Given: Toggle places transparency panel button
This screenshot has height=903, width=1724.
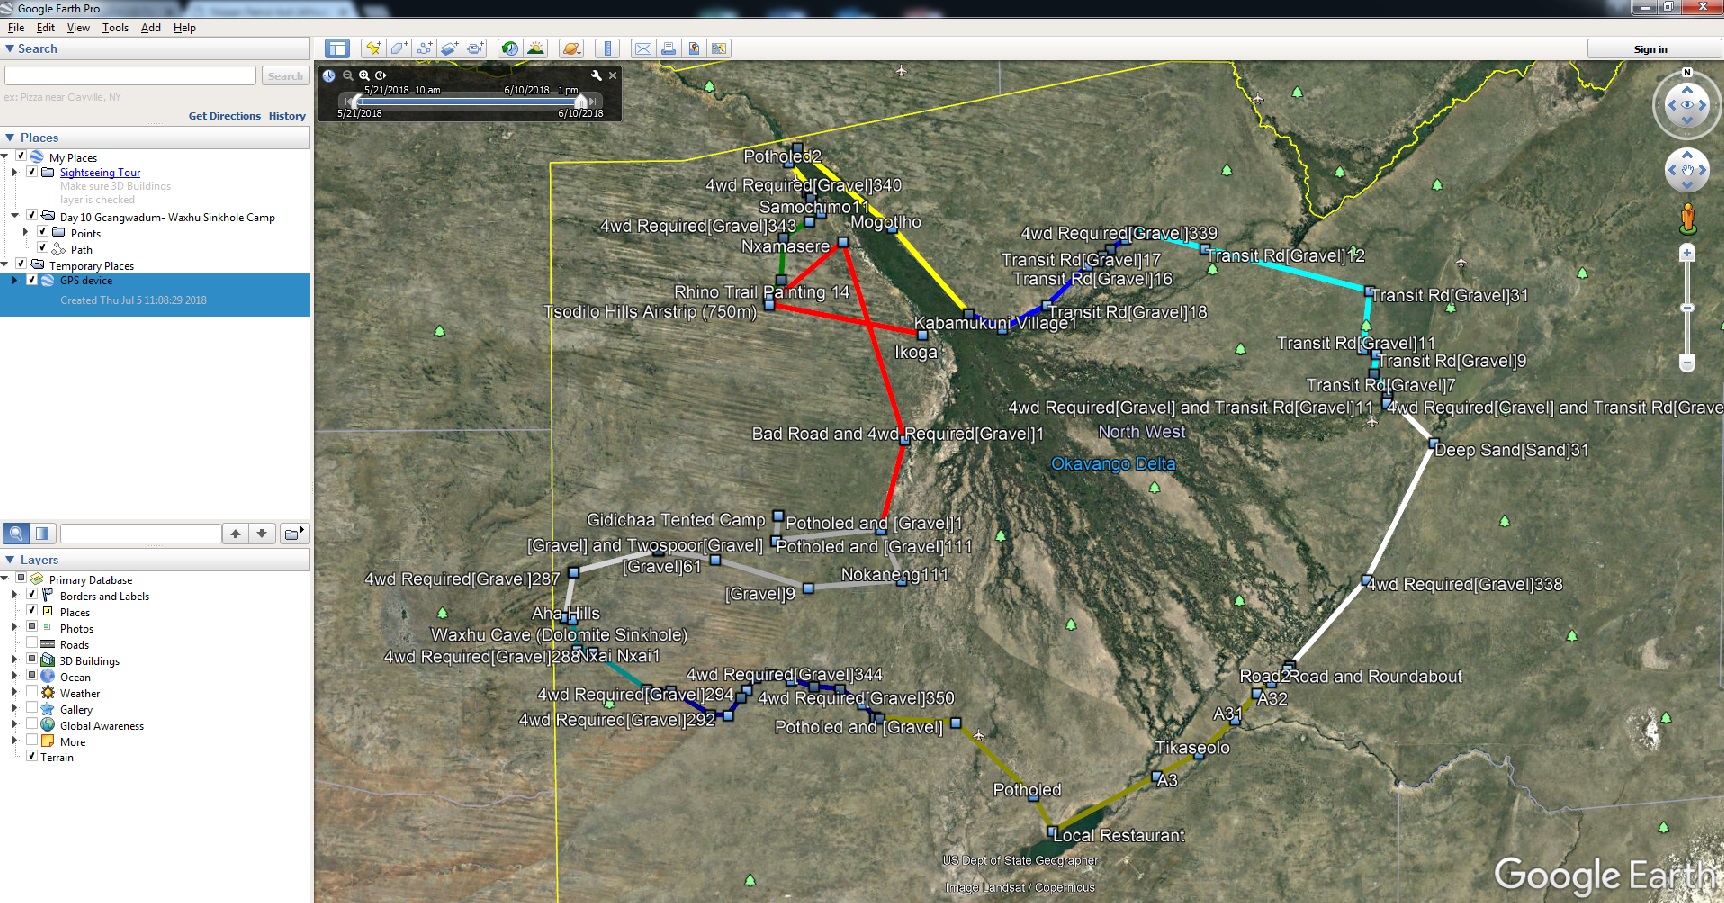Looking at the screenshot, I should click(x=42, y=533).
